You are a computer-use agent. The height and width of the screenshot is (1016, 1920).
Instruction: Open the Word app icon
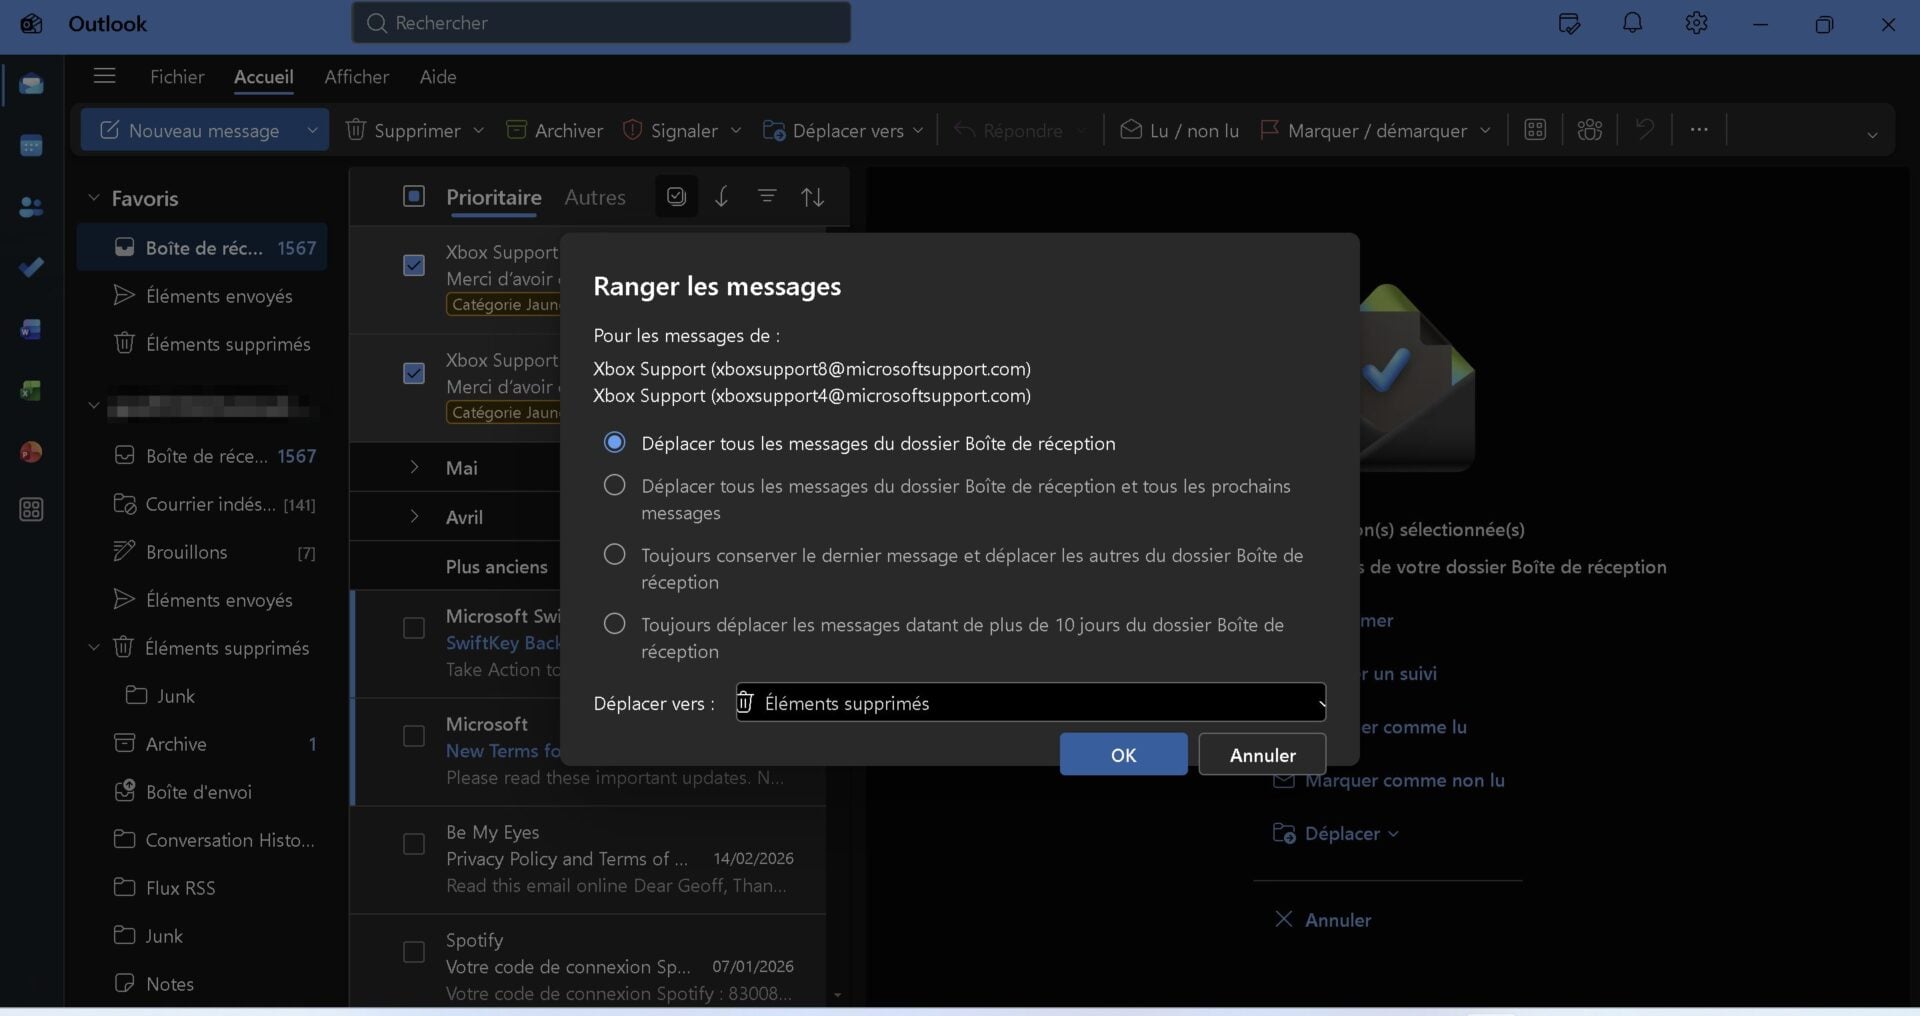pyautogui.click(x=31, y=329)
